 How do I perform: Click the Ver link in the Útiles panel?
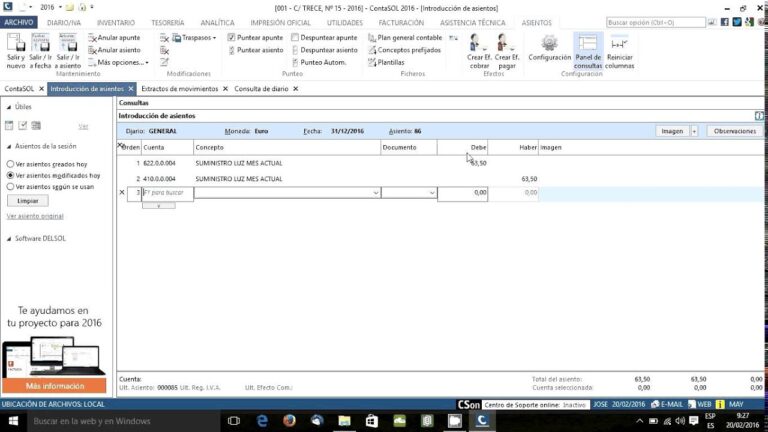(83, 126)
